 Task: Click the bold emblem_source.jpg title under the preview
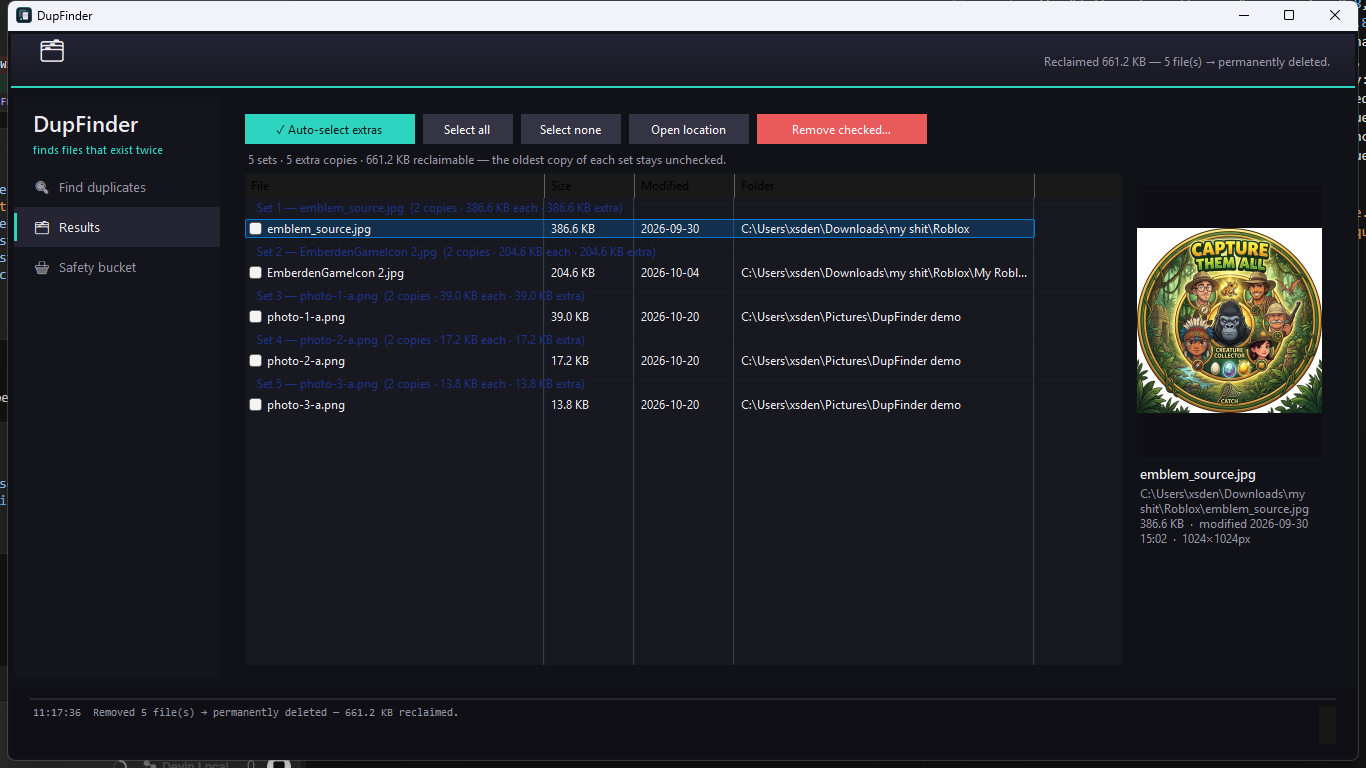point(1198,475)
